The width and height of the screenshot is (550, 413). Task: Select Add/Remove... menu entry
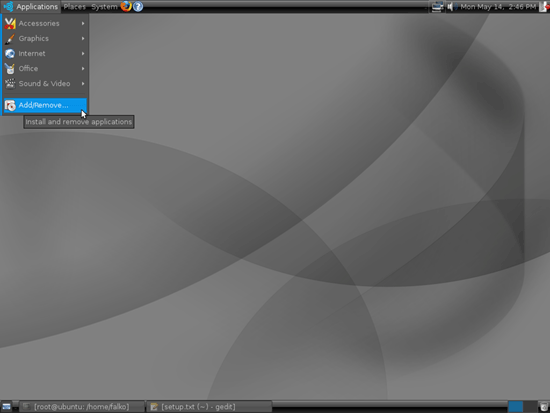45,105
